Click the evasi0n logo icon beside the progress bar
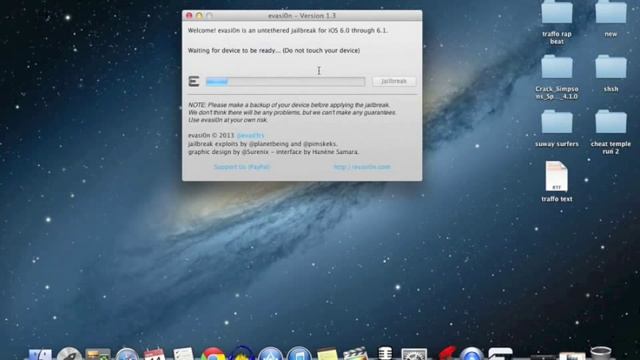 (194, 81)
